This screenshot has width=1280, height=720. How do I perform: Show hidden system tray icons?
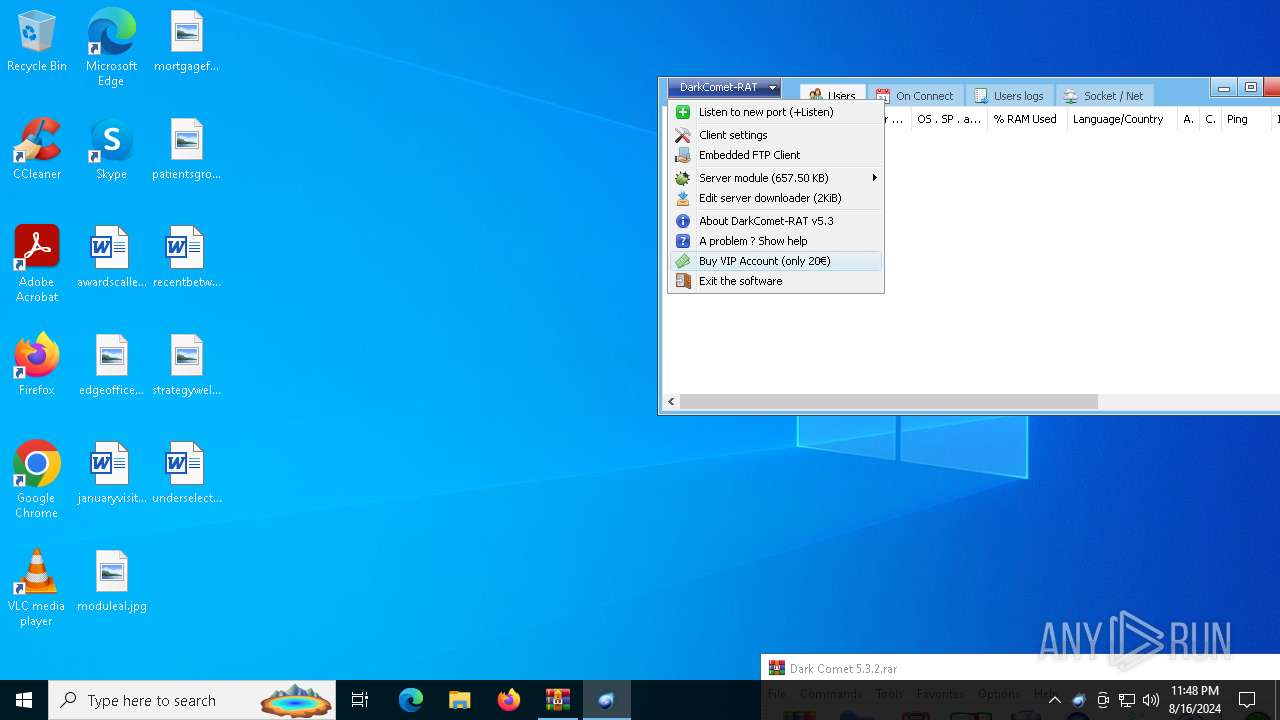click(1054, 700)
